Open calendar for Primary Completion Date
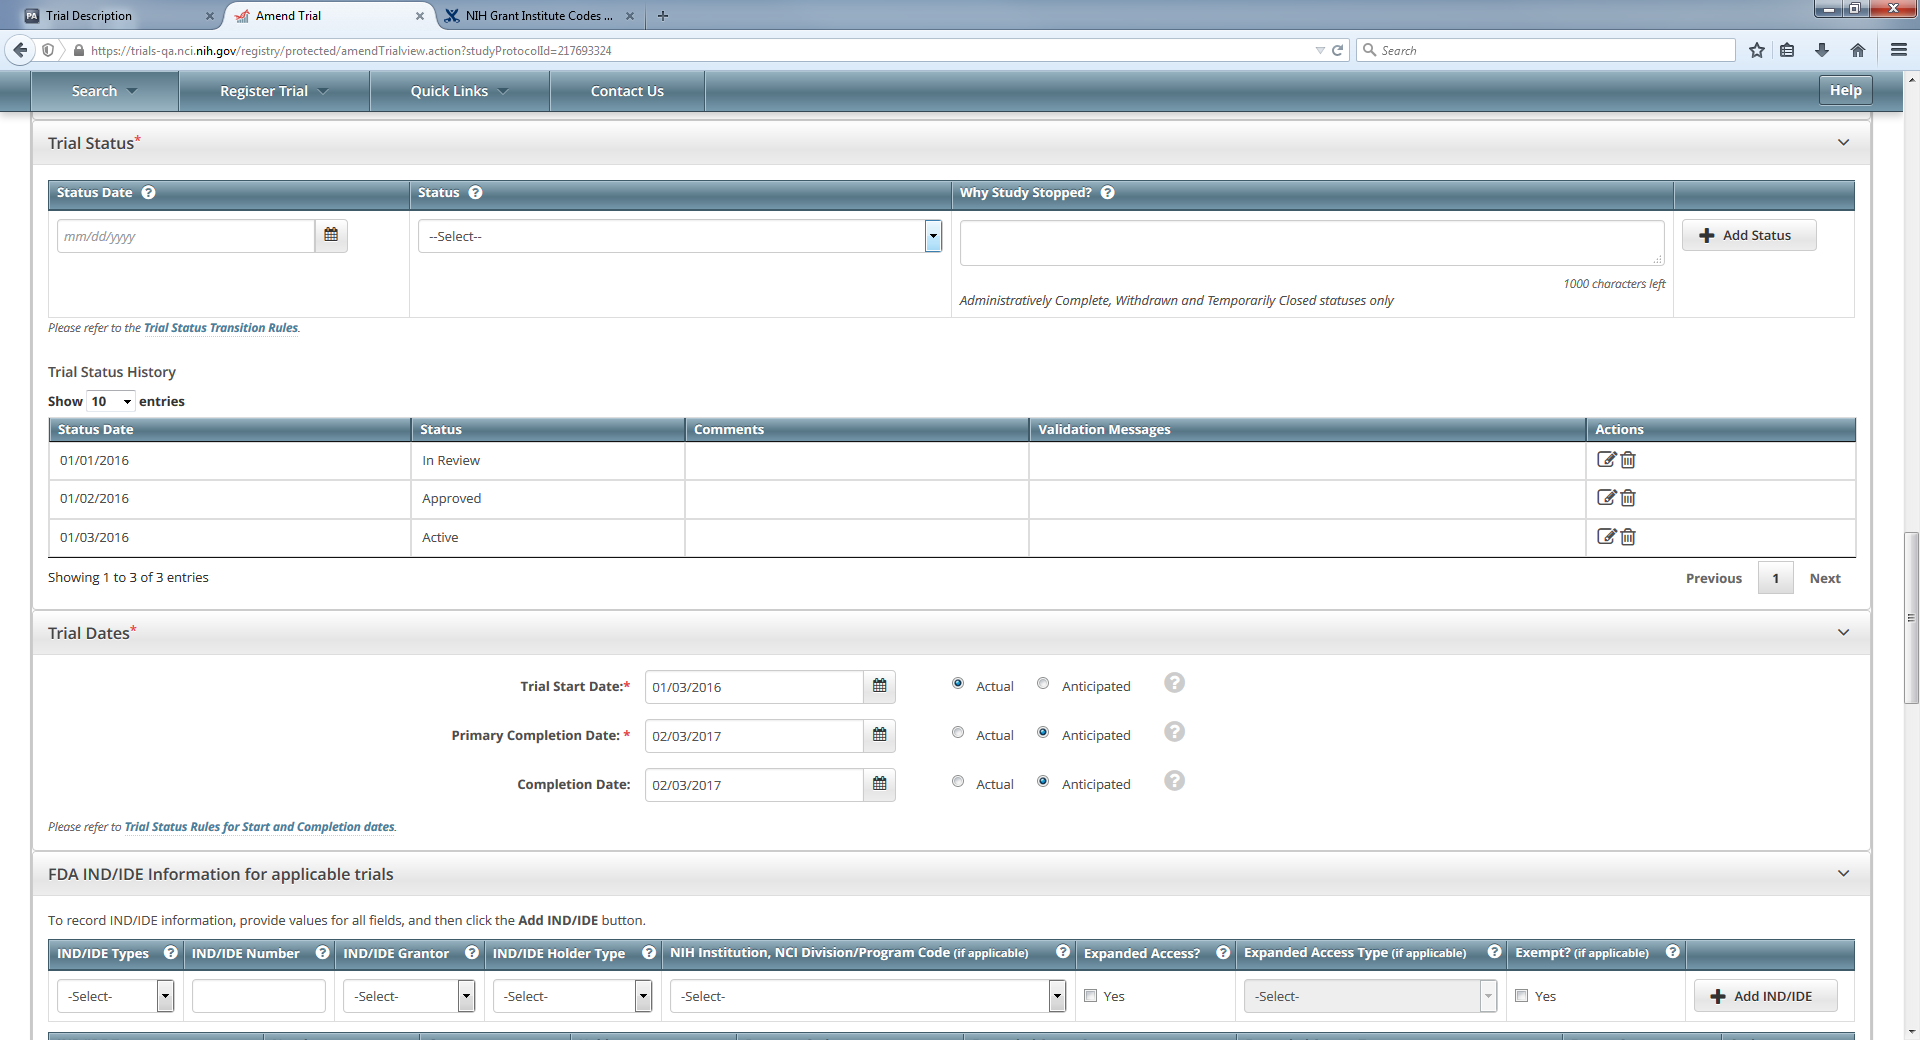The height and width of the screenshot is (1040, 1920). click(879, 736)
